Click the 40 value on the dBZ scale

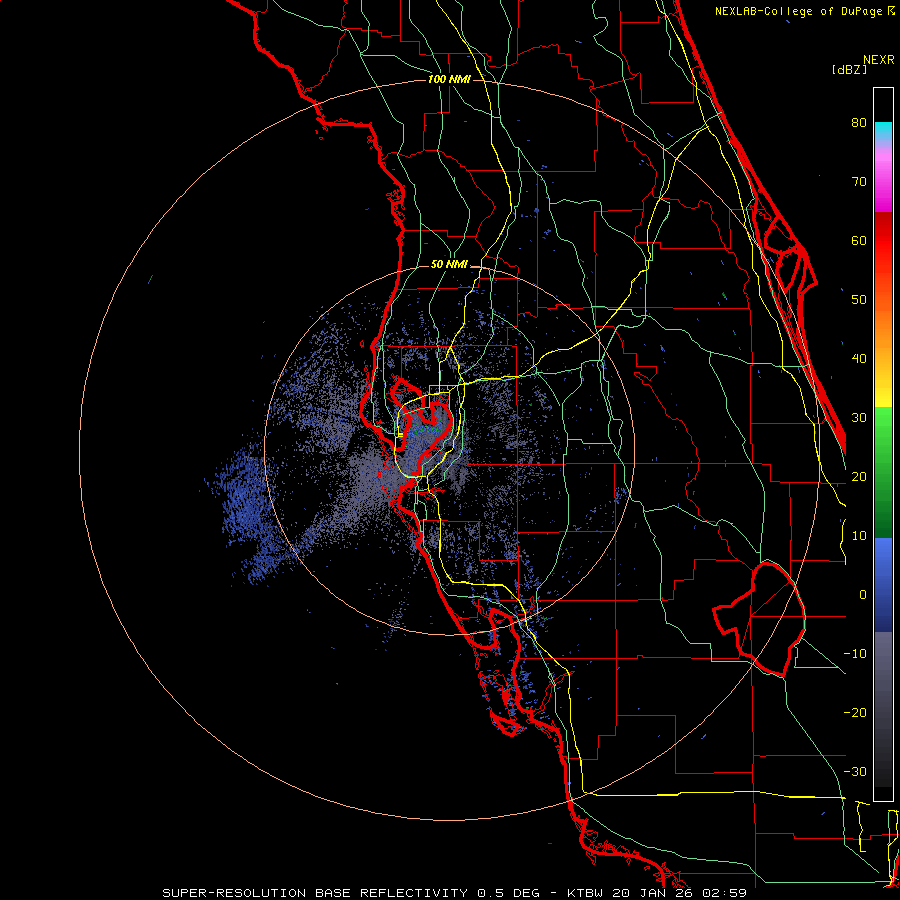pyautogui.click(x=859, y=359)
